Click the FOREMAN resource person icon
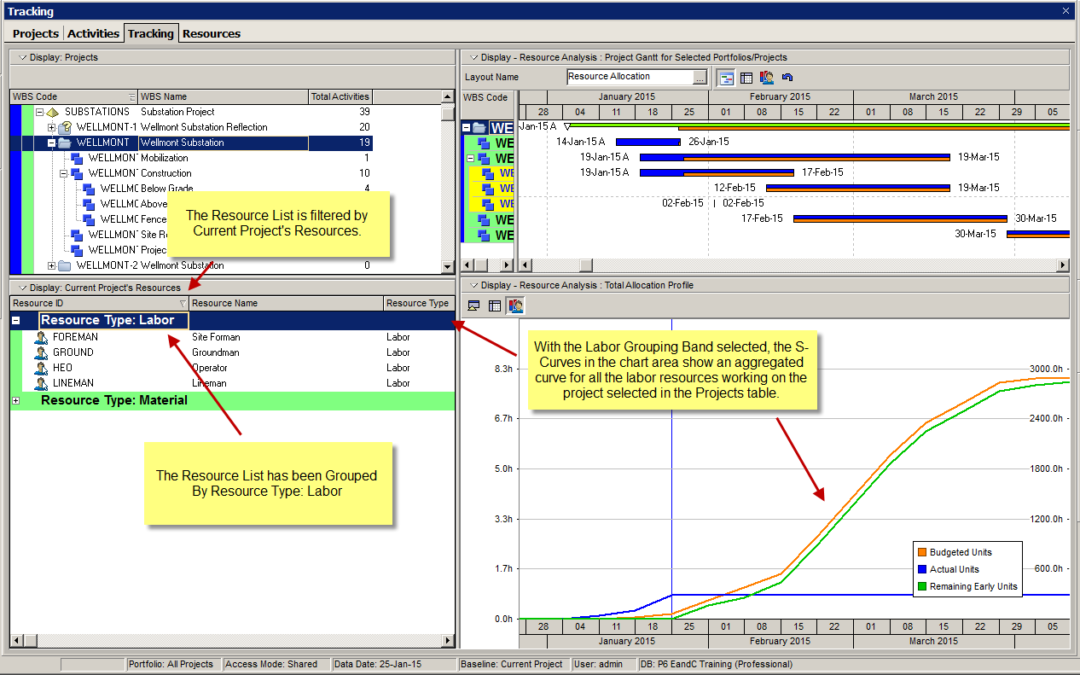The width and height of the screenshot is (1080, 675). point(41,338)
